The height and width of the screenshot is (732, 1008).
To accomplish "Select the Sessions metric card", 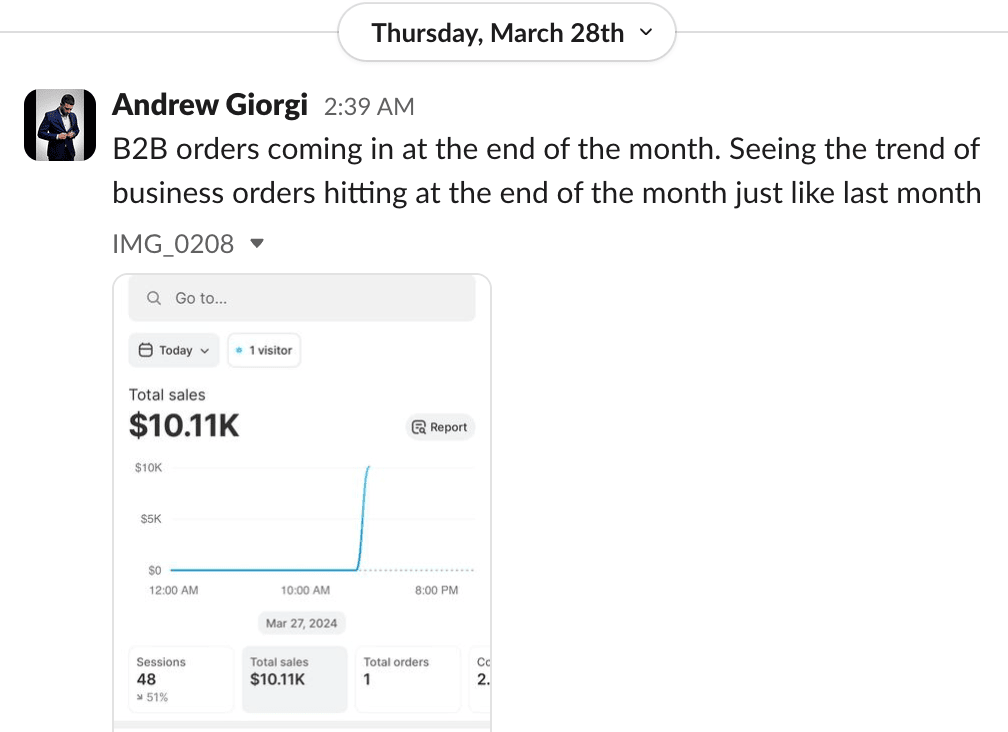I will pyautogui.click(x=181, y=679).
